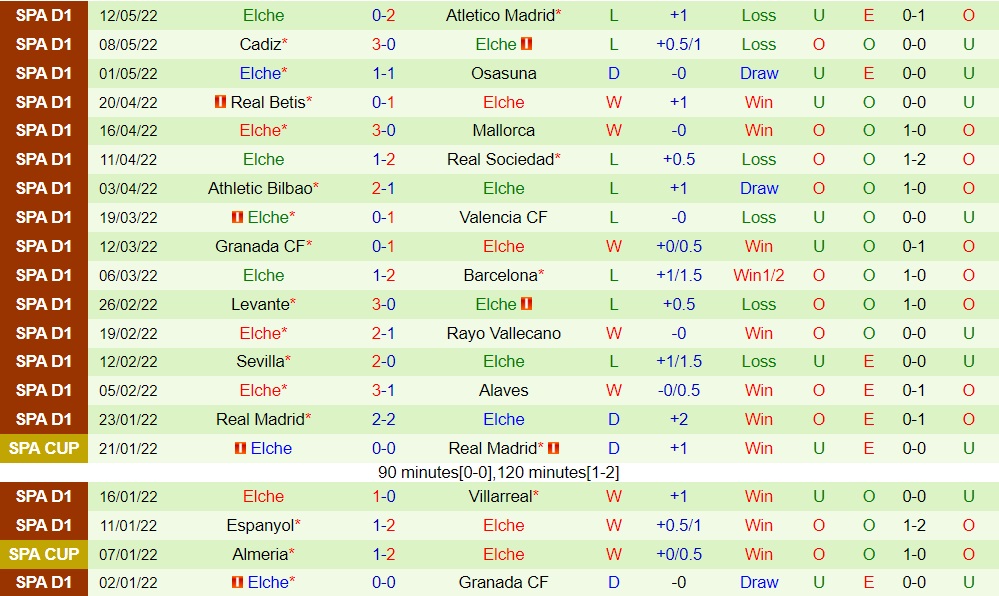Screen dimensions: 999x596
Task: Click red card icon in Levante vs Elche row
Action: 526,304
